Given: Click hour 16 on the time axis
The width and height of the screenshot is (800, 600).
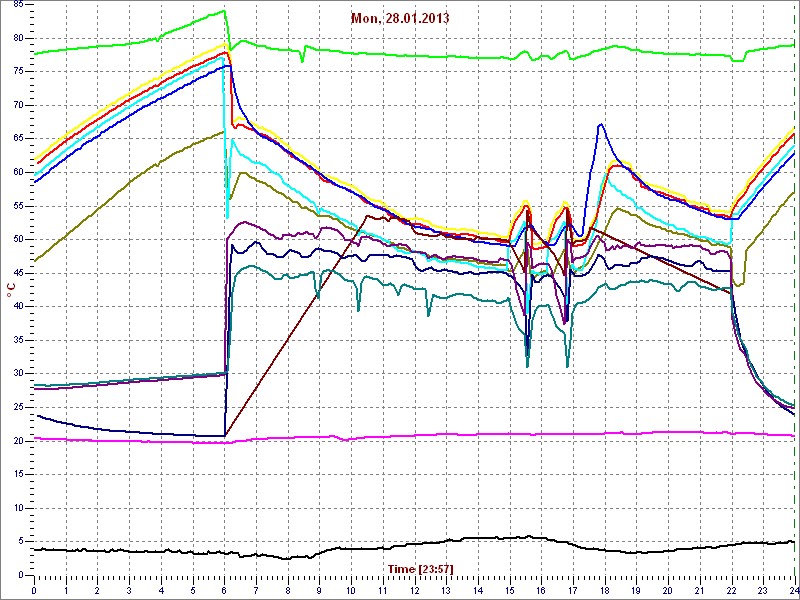Looking at the screenshot, I should [x=541, y=591].
